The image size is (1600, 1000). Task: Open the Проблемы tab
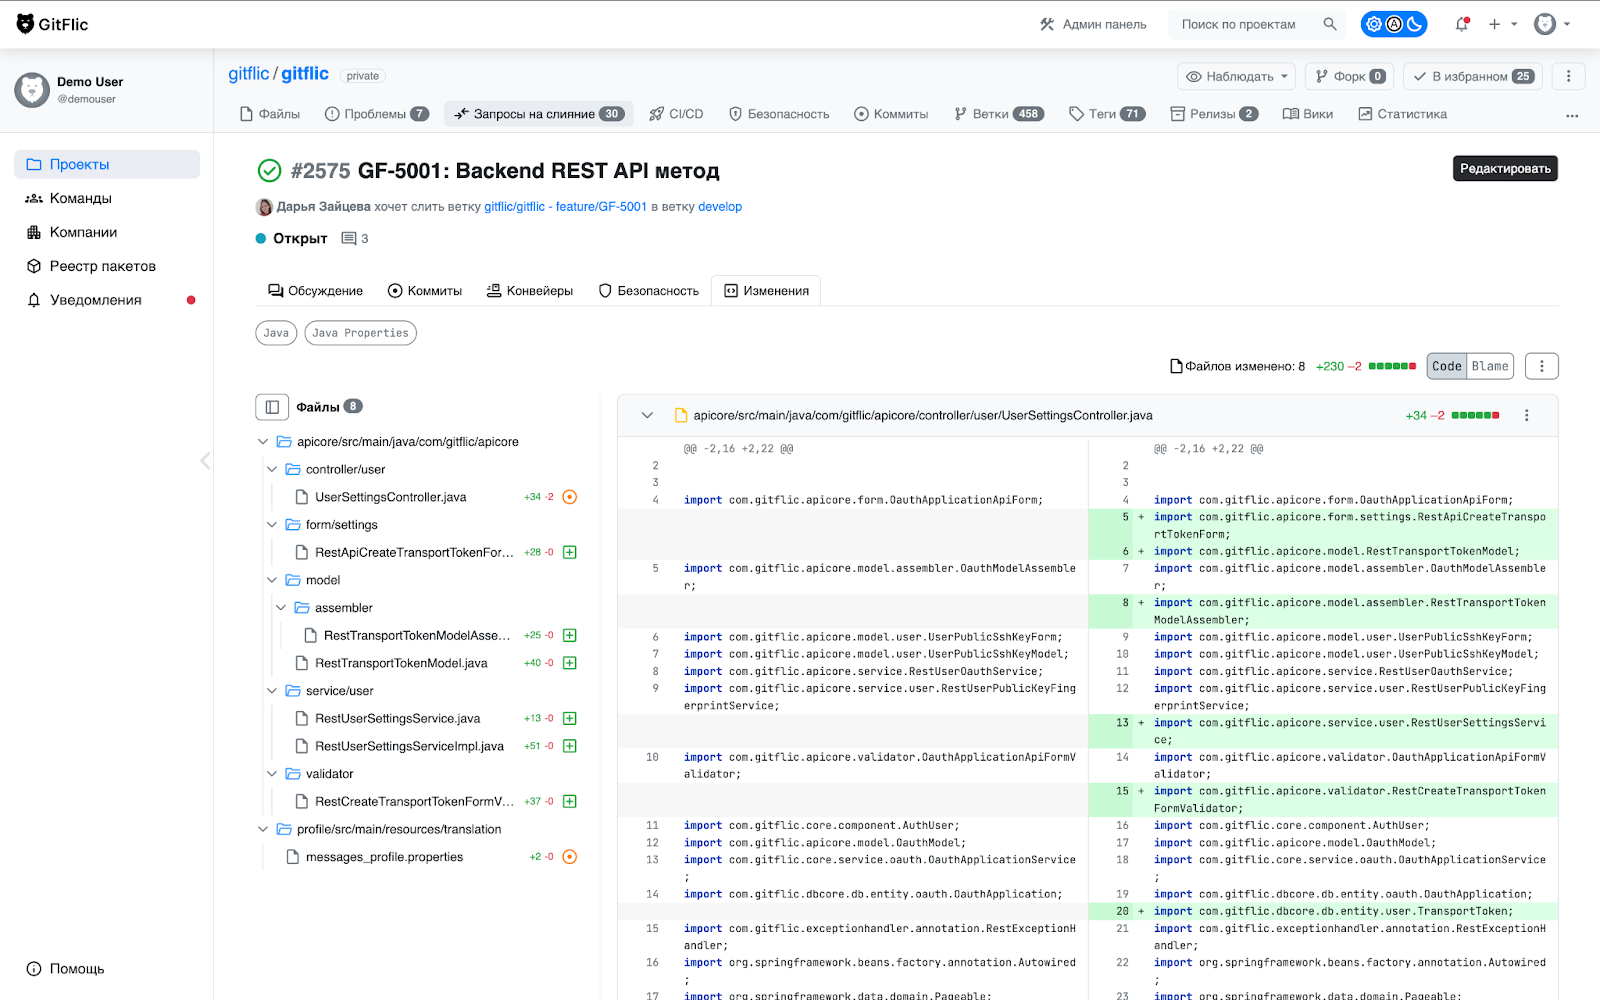pyautogui.click(x=377, y=114)
